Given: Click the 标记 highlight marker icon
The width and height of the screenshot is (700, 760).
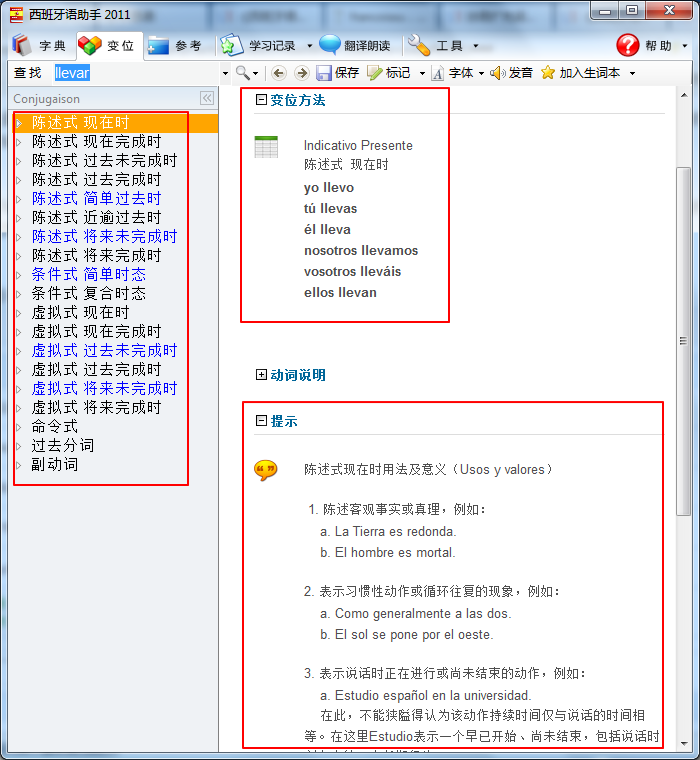Looking at the screenshot, I should pyautogui.click(x=375, y=73).
